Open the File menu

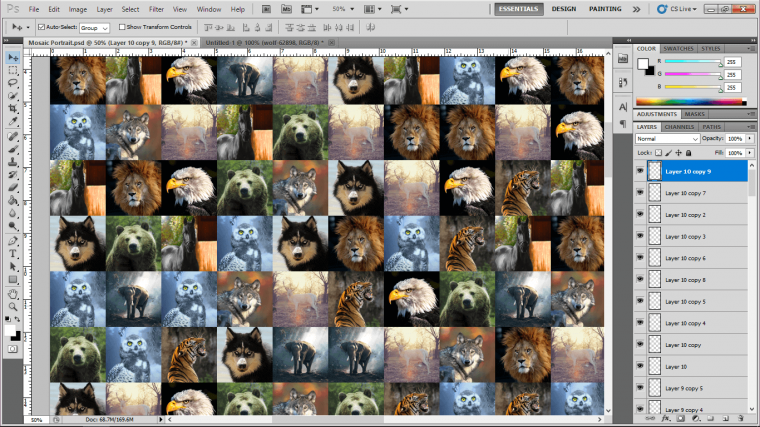(x=34, y=9)
